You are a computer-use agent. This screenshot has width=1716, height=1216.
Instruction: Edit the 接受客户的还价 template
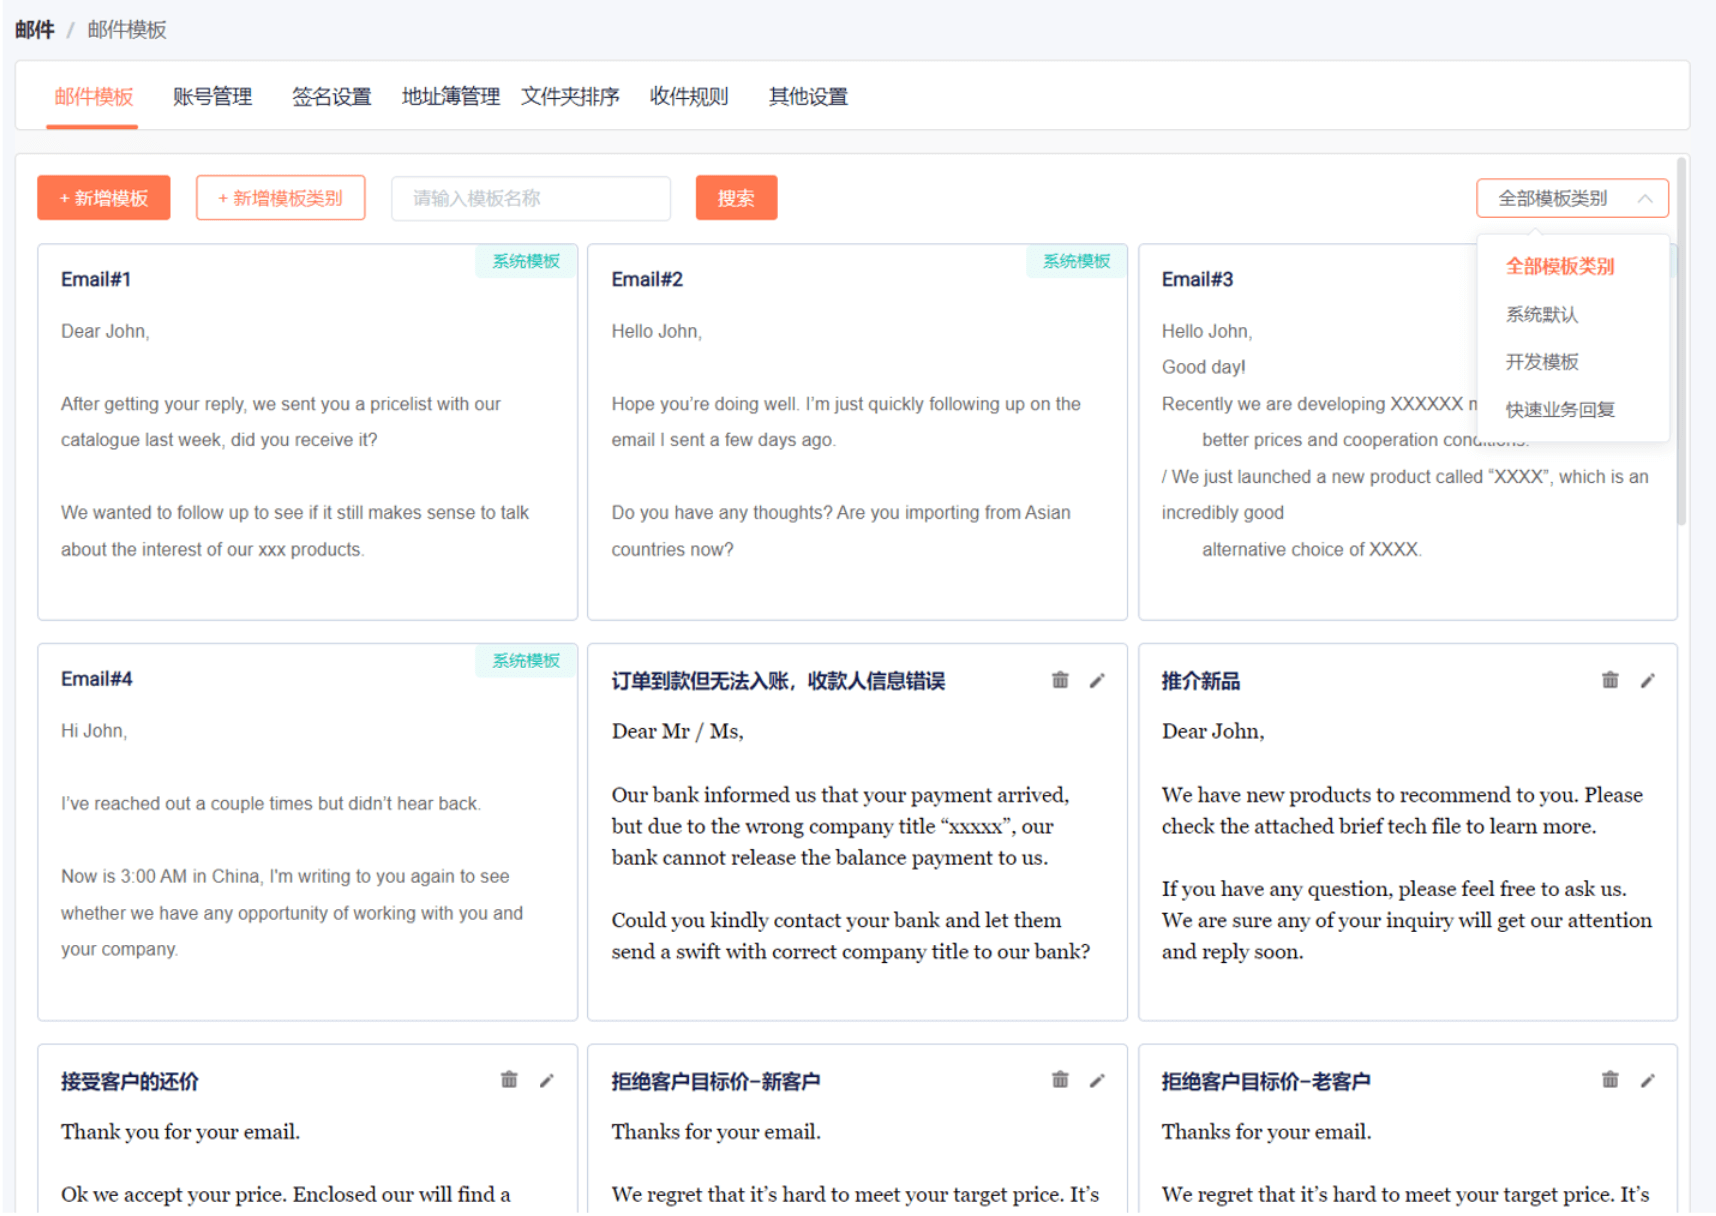click(547, 1080)
